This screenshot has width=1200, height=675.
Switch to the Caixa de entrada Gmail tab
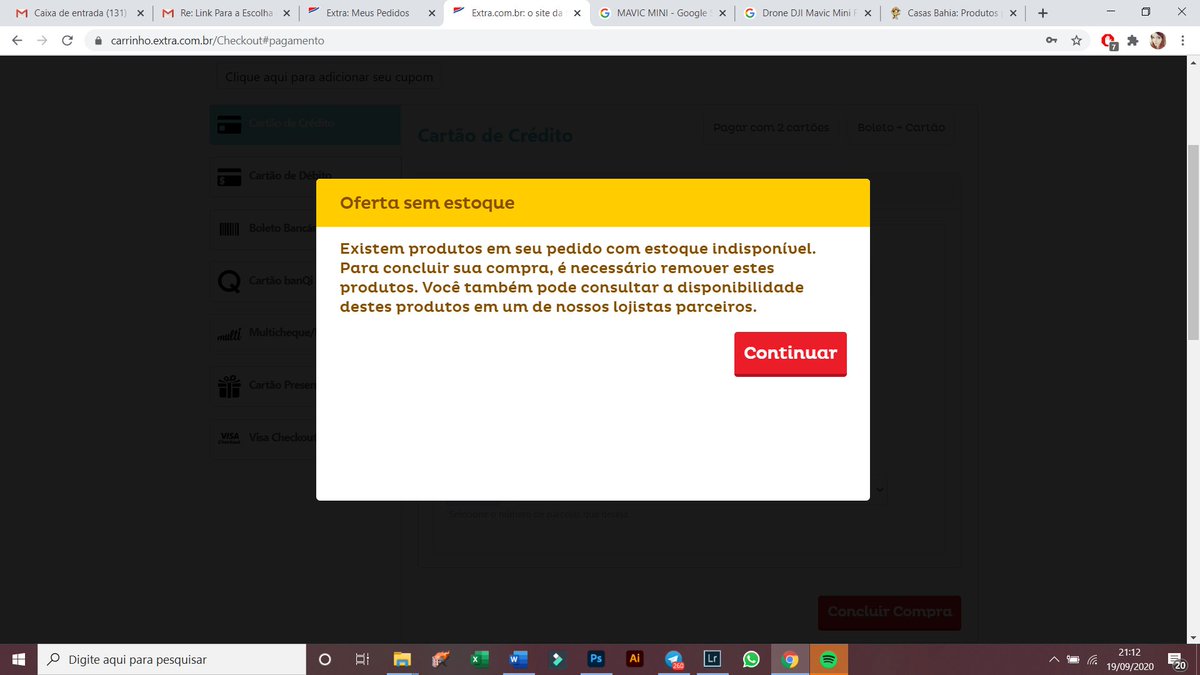(x=79, y=14)
